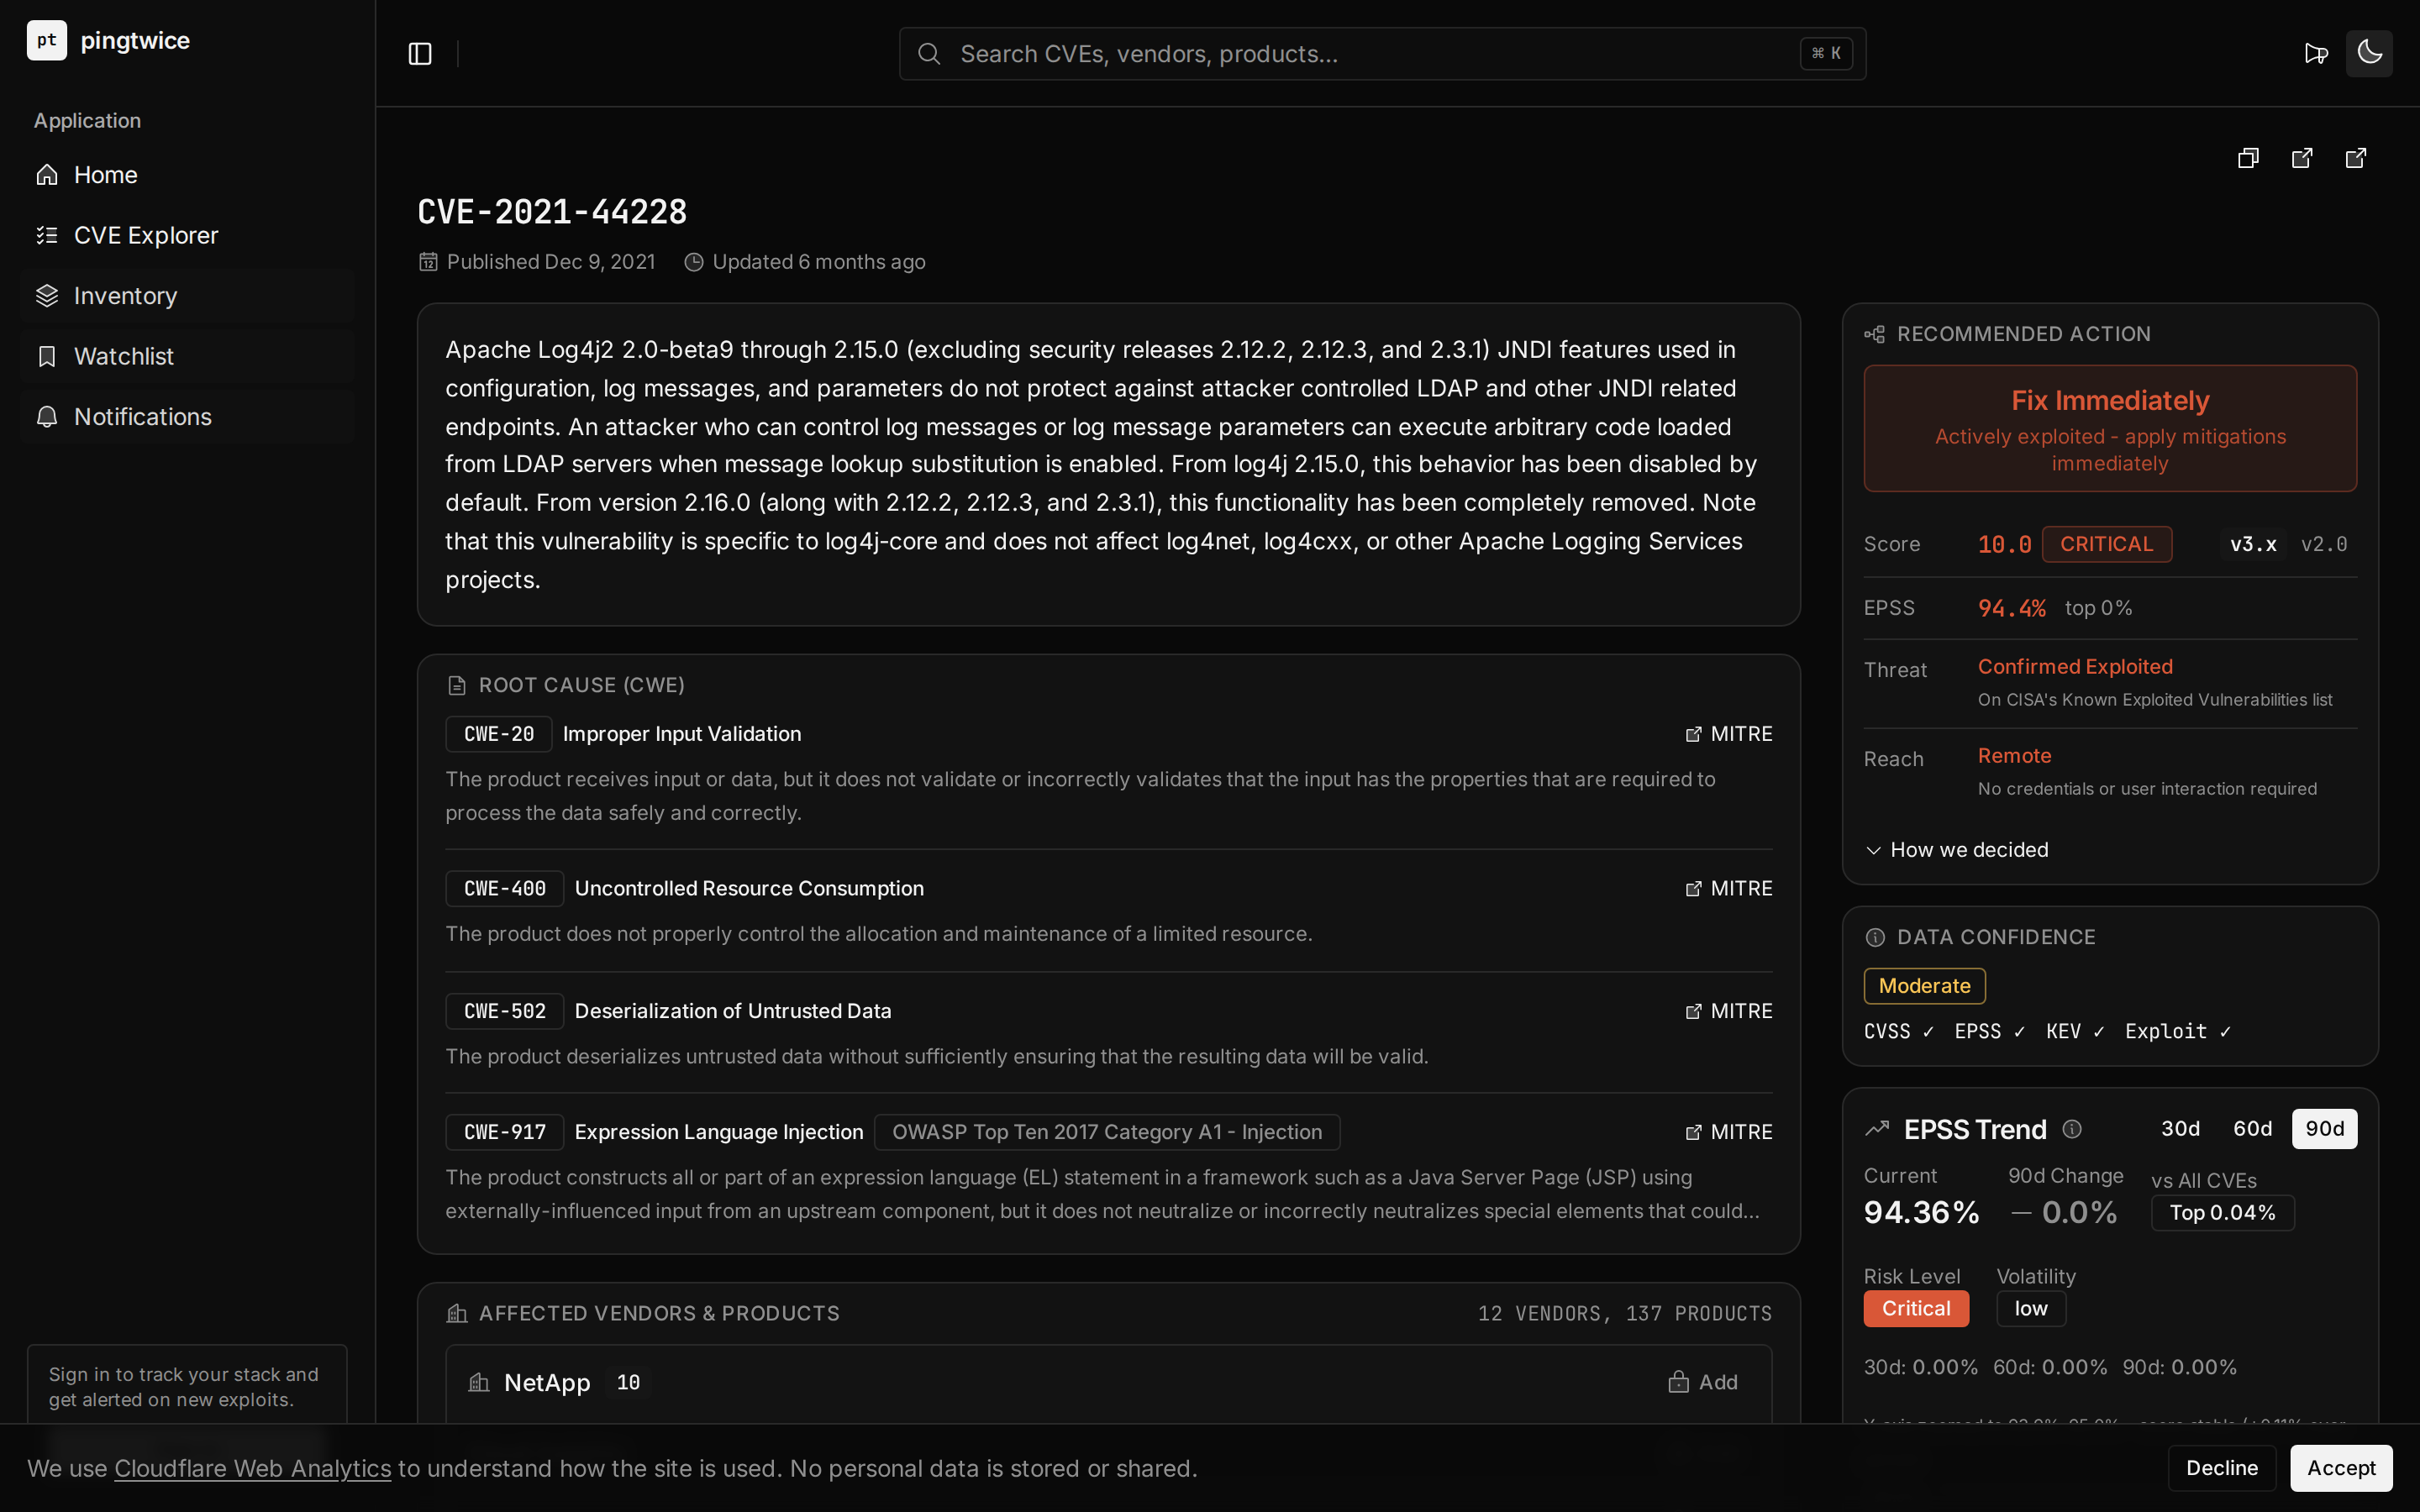Click the CVE-2021-44228 heading
Image resolution: width=2420 pixels, height=1512 pixels.
552,212
